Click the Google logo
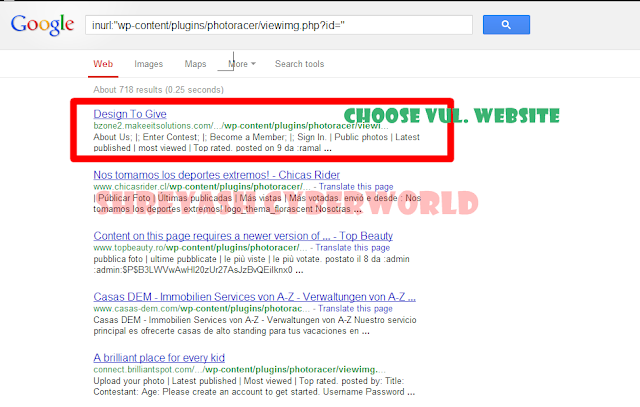Viewport: 640px width, 407px height. [42, 25]
